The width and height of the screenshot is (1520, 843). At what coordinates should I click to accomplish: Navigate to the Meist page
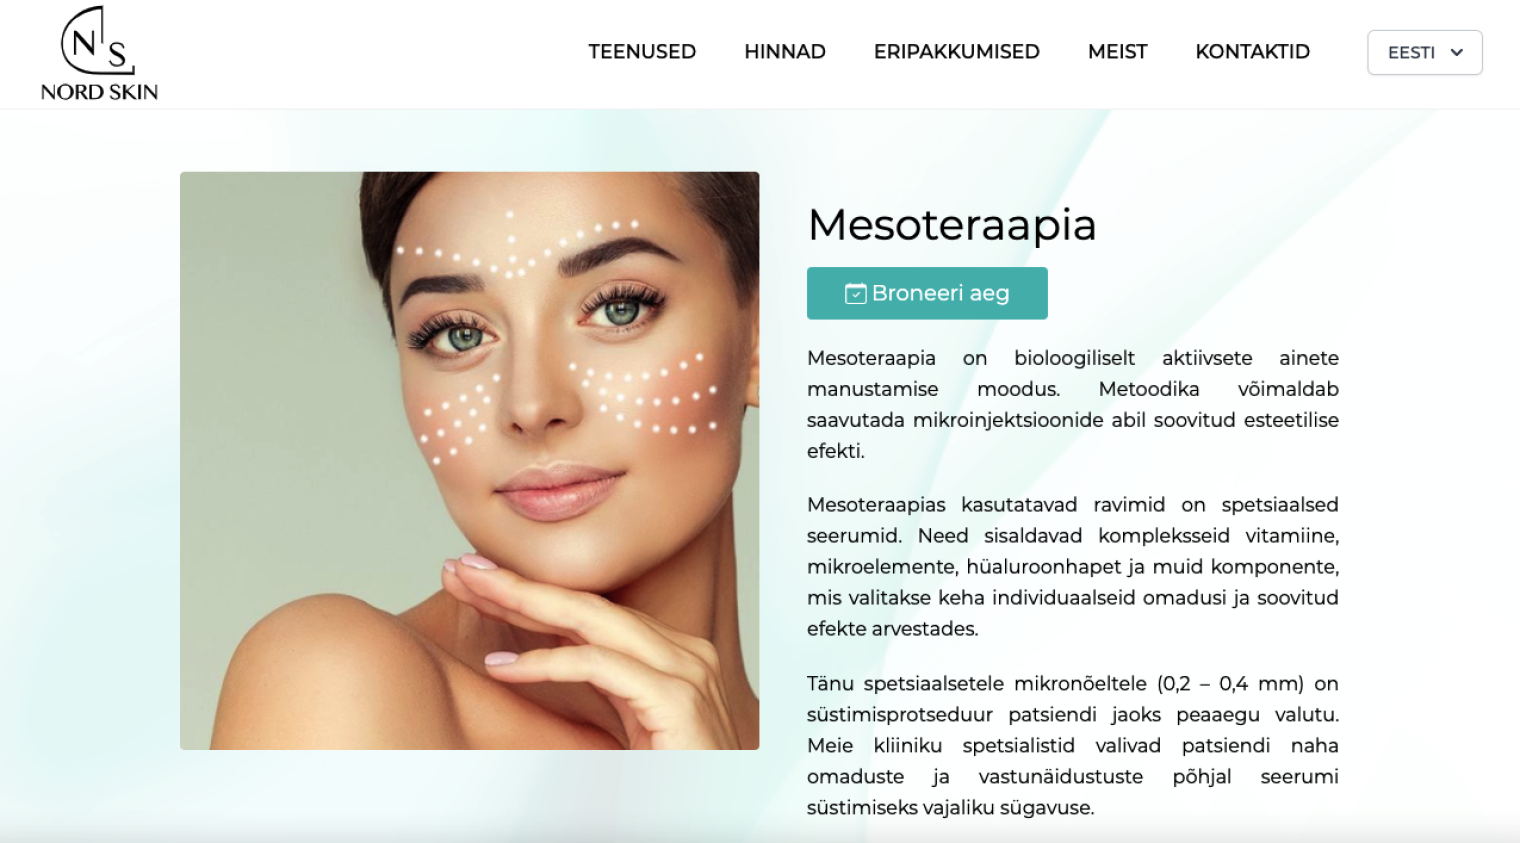point(1118,52)
